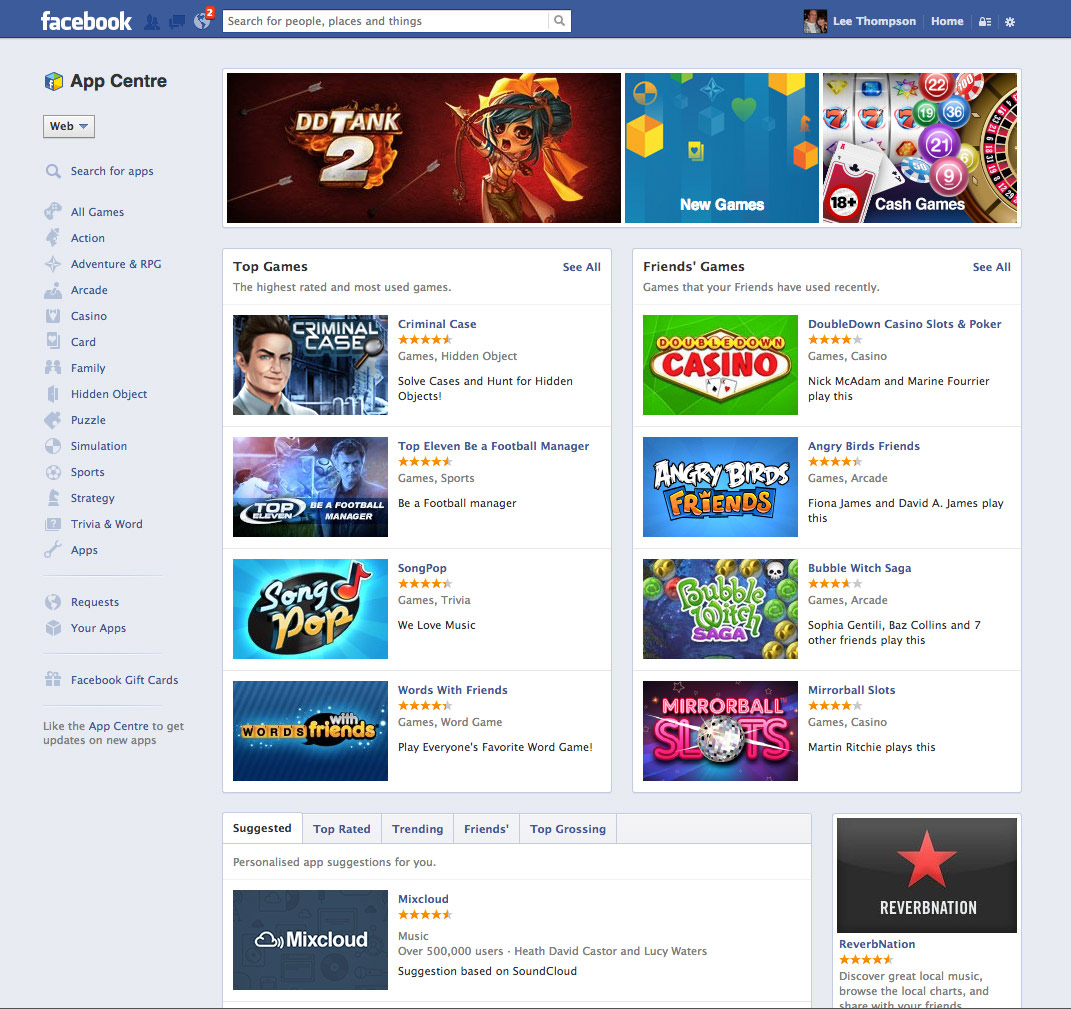Open notifications globe with 2 badge

coord(203,20)
